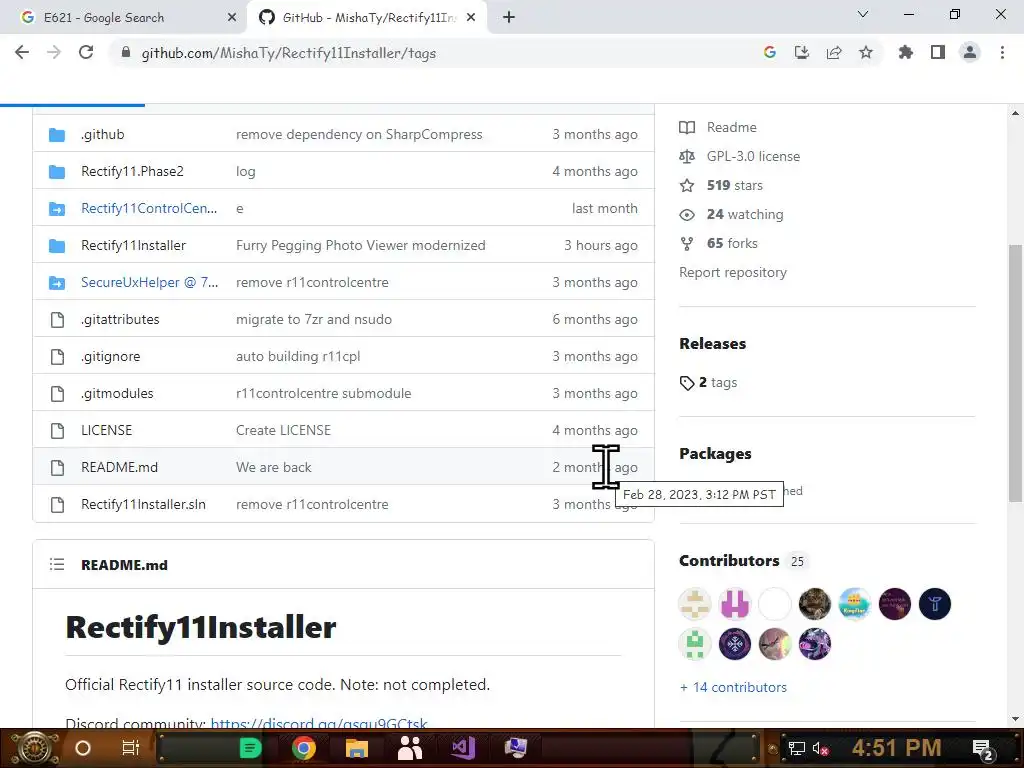Close the GitHub tab
1024x768 pixels.
[471, 18]
